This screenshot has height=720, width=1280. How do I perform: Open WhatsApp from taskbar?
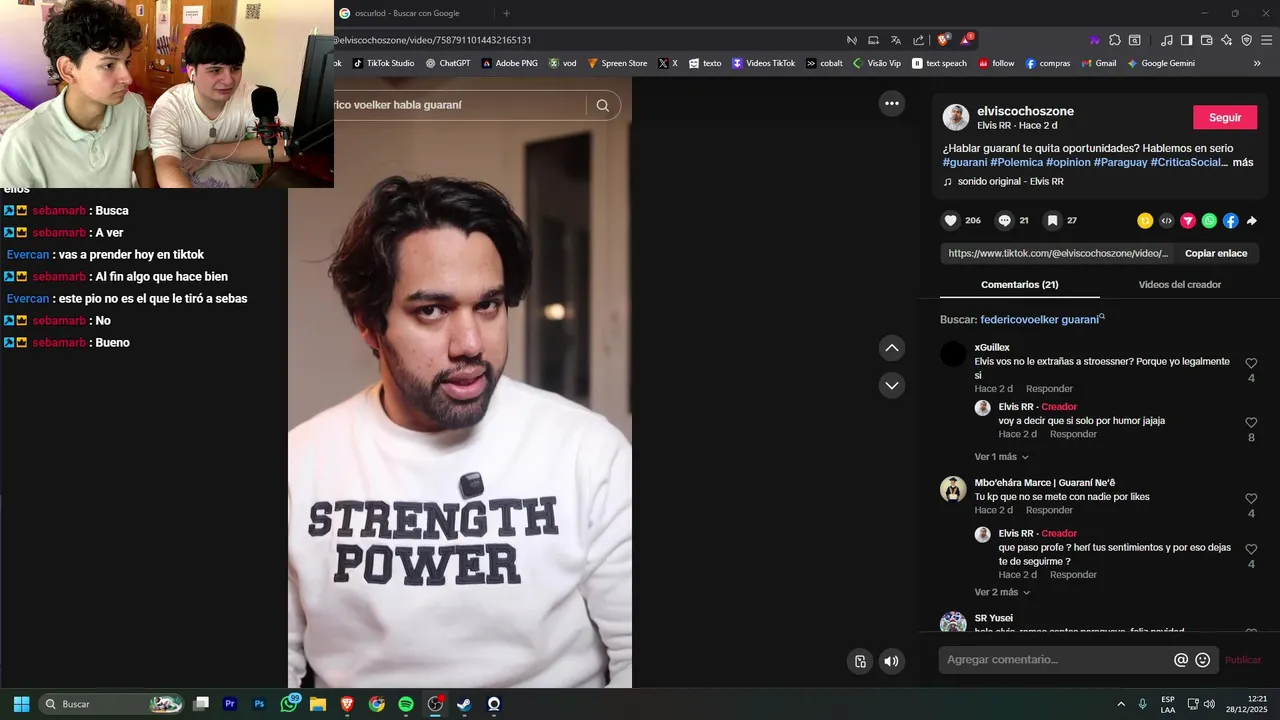[289, 704]
